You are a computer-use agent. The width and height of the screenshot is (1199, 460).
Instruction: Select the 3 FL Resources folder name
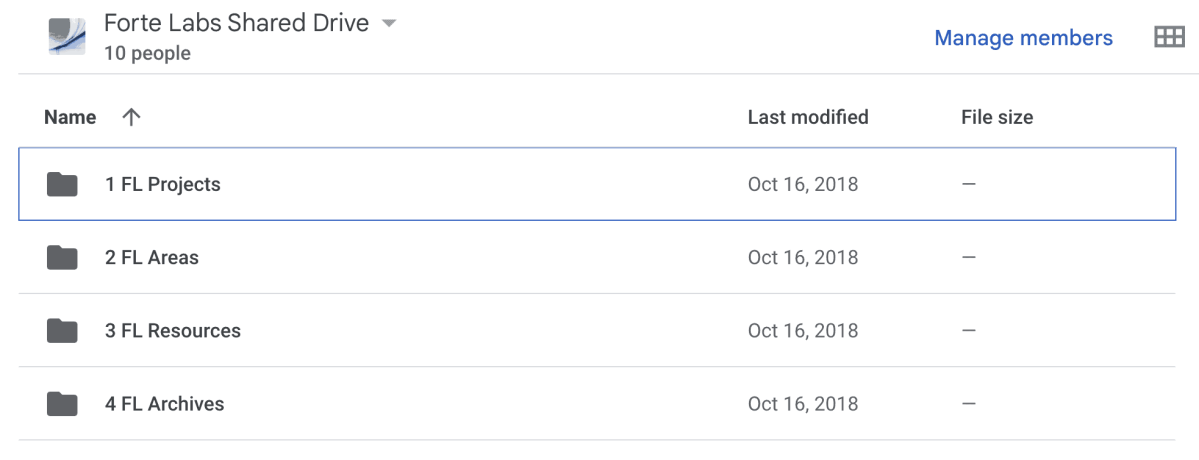(173, 330)
